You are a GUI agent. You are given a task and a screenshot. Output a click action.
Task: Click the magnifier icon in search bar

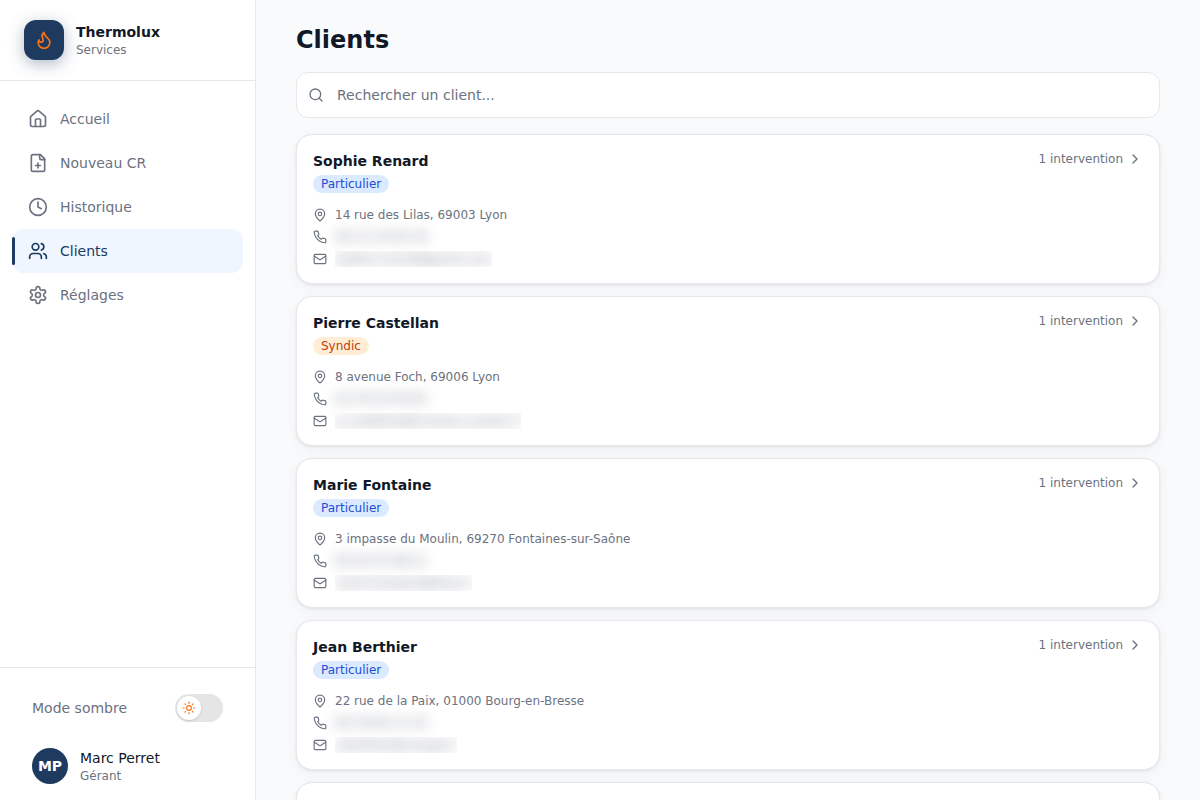[x=316, y=95]
